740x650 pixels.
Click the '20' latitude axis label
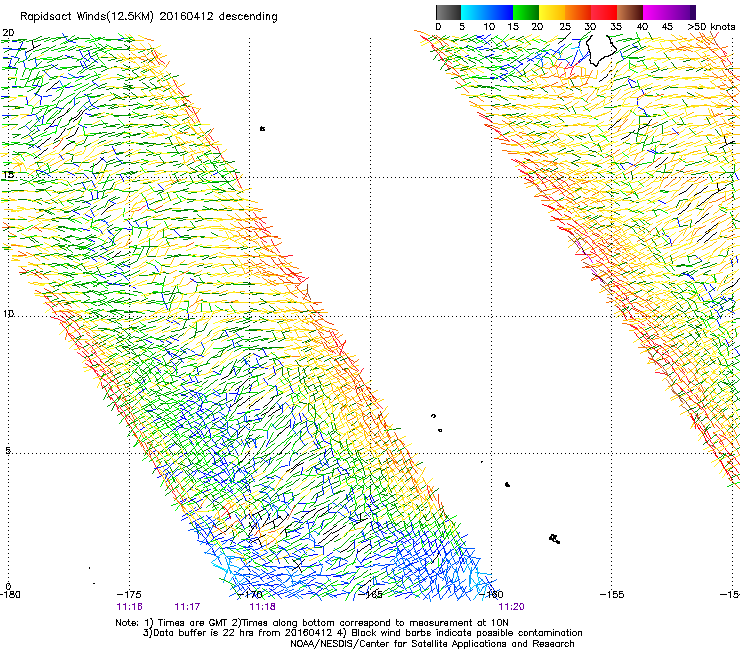(8, 33)
